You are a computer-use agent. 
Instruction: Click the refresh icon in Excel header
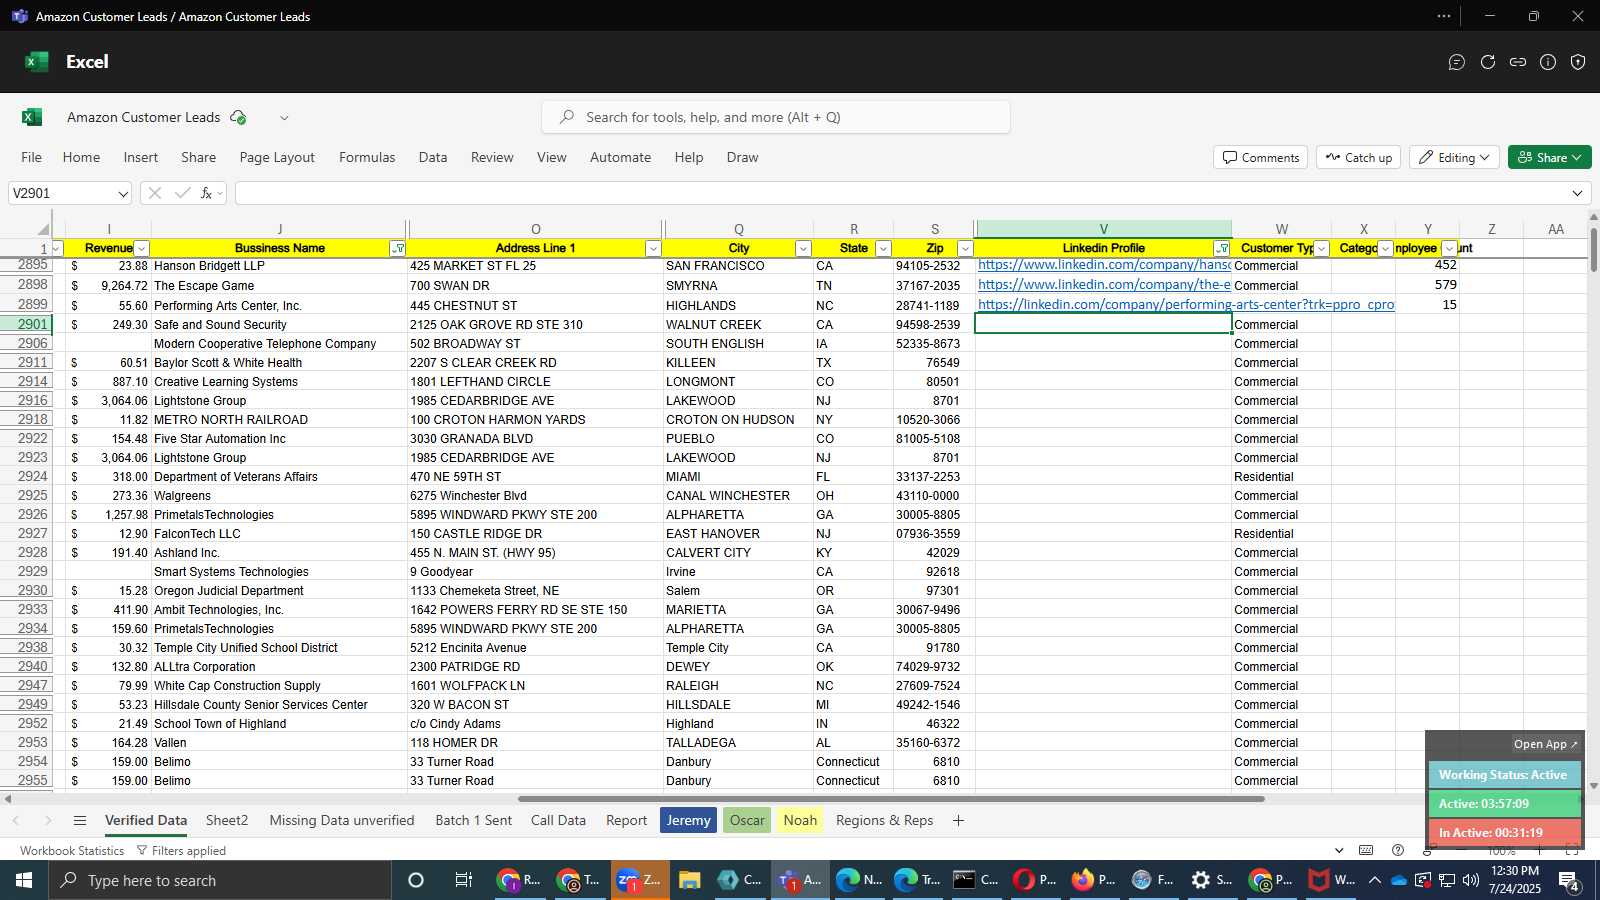tap(1488, 62)
